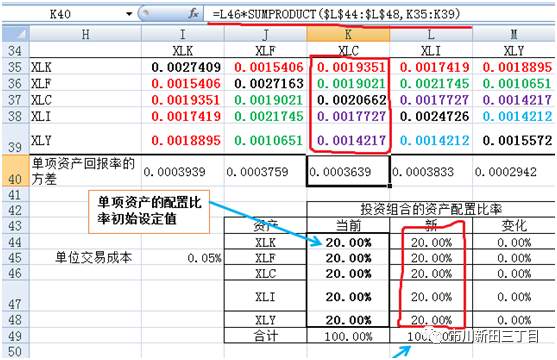Click the 投资组合的资产配置比率 header cell
Image resolution: width=557 pixels, height=360 pixels.
coord(431,209)
